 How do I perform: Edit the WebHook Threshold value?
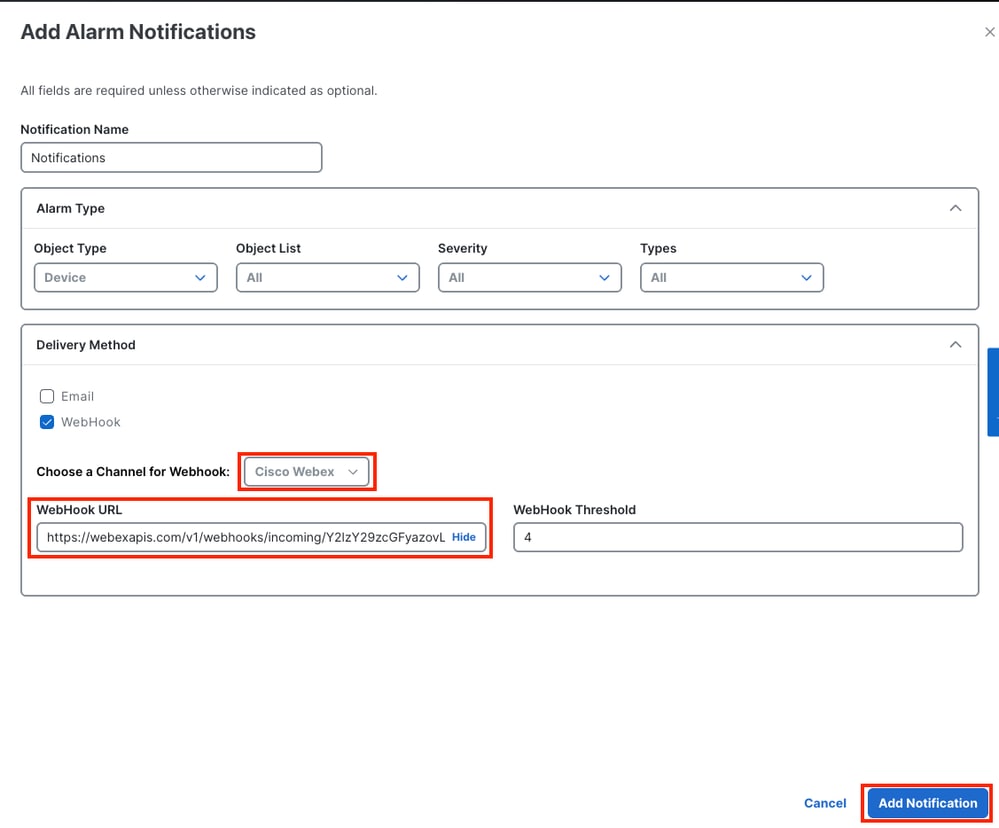coord(737,537)
